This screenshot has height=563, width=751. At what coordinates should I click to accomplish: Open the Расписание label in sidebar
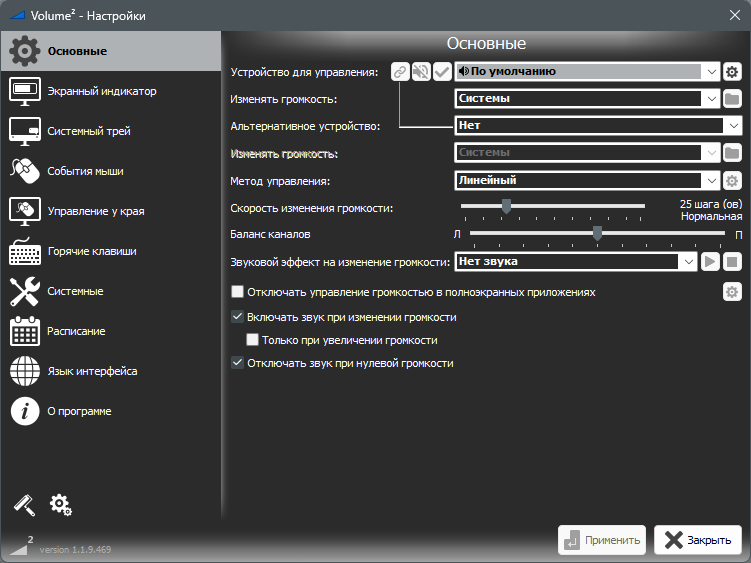point(76,331)
